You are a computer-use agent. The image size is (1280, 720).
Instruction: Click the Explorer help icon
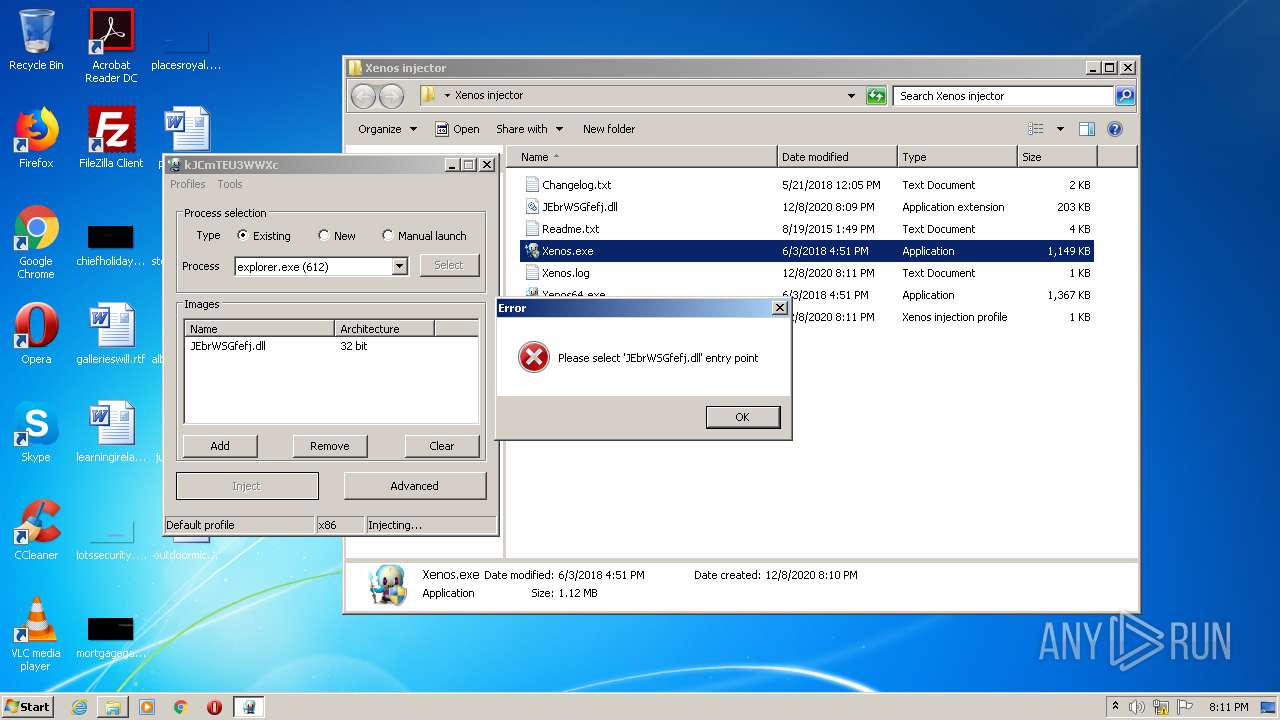[x=1115, y=129]
